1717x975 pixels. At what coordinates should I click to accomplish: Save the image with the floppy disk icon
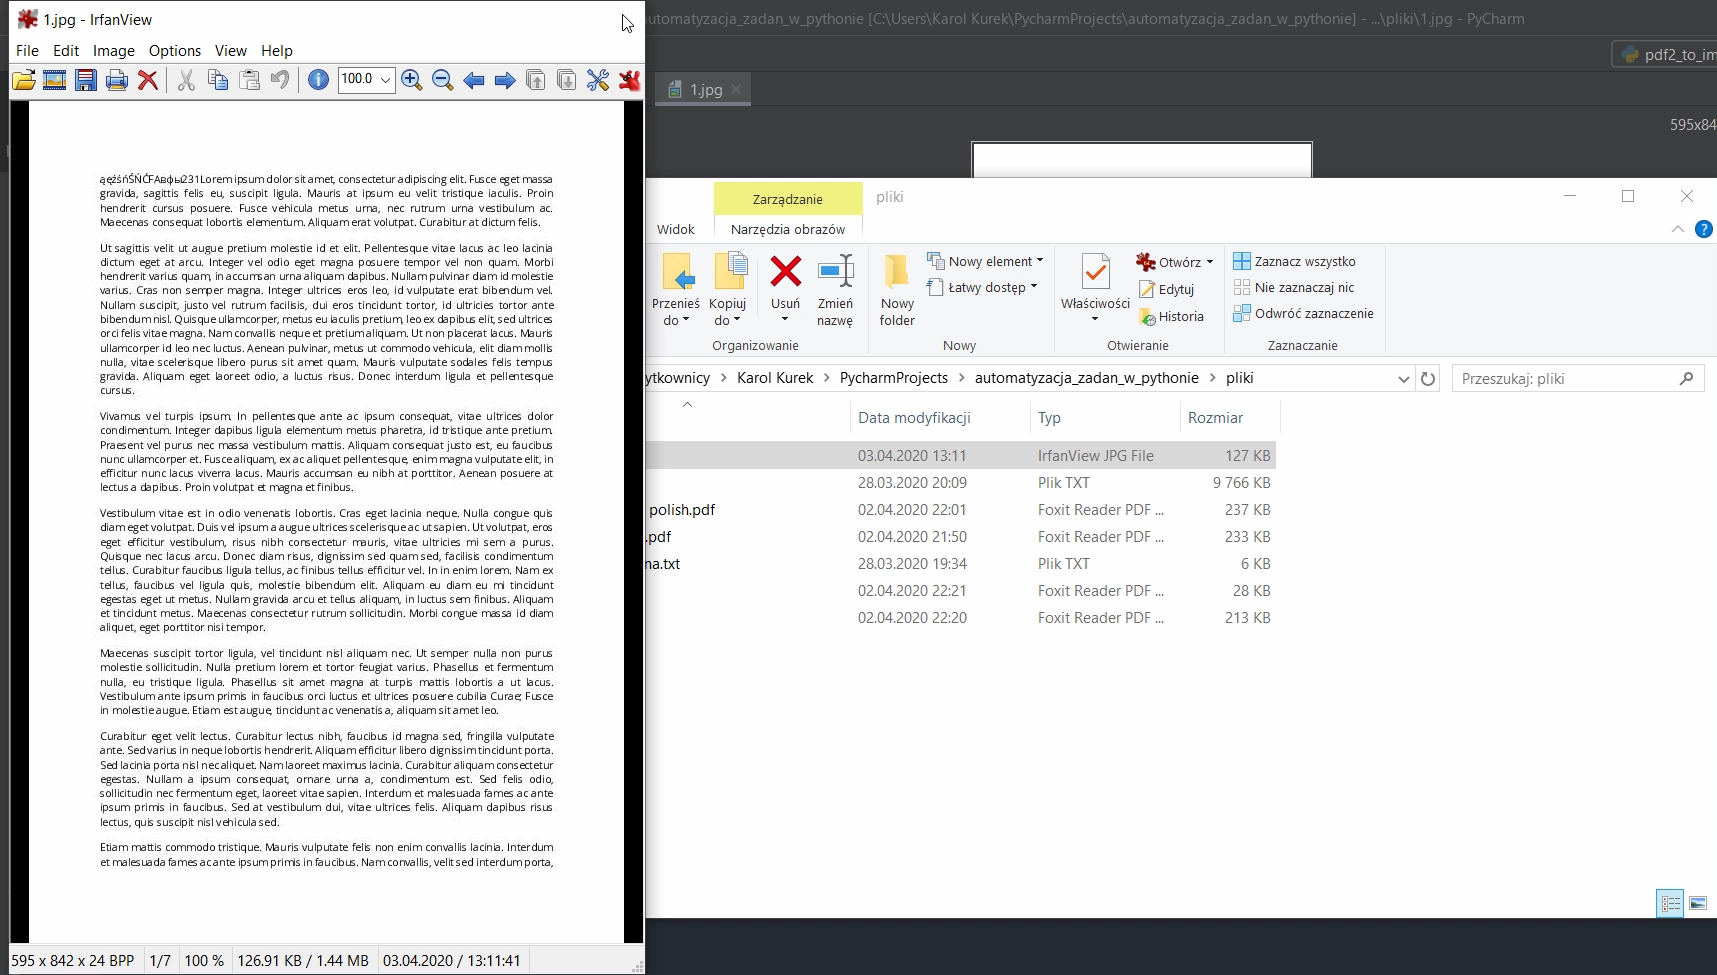pyautogui.click(x=86, y=80)
